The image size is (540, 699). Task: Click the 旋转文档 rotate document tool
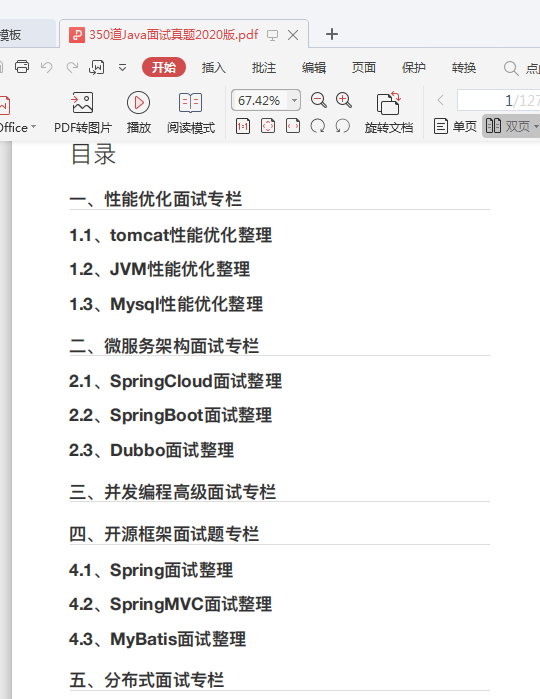click(388, 113)
